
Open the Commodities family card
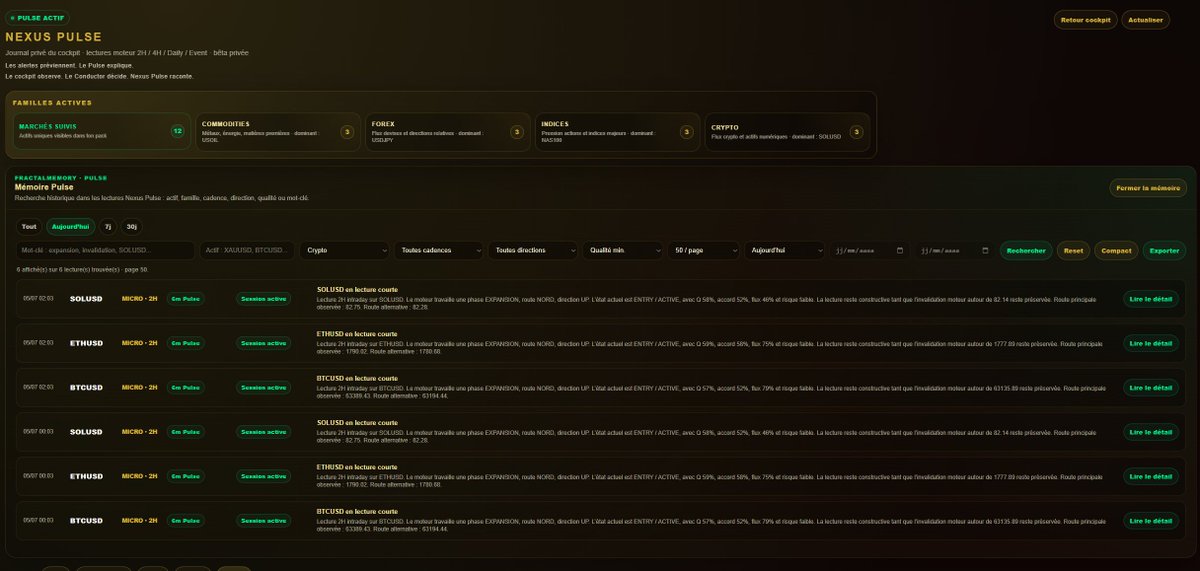[x=278, y=131]
